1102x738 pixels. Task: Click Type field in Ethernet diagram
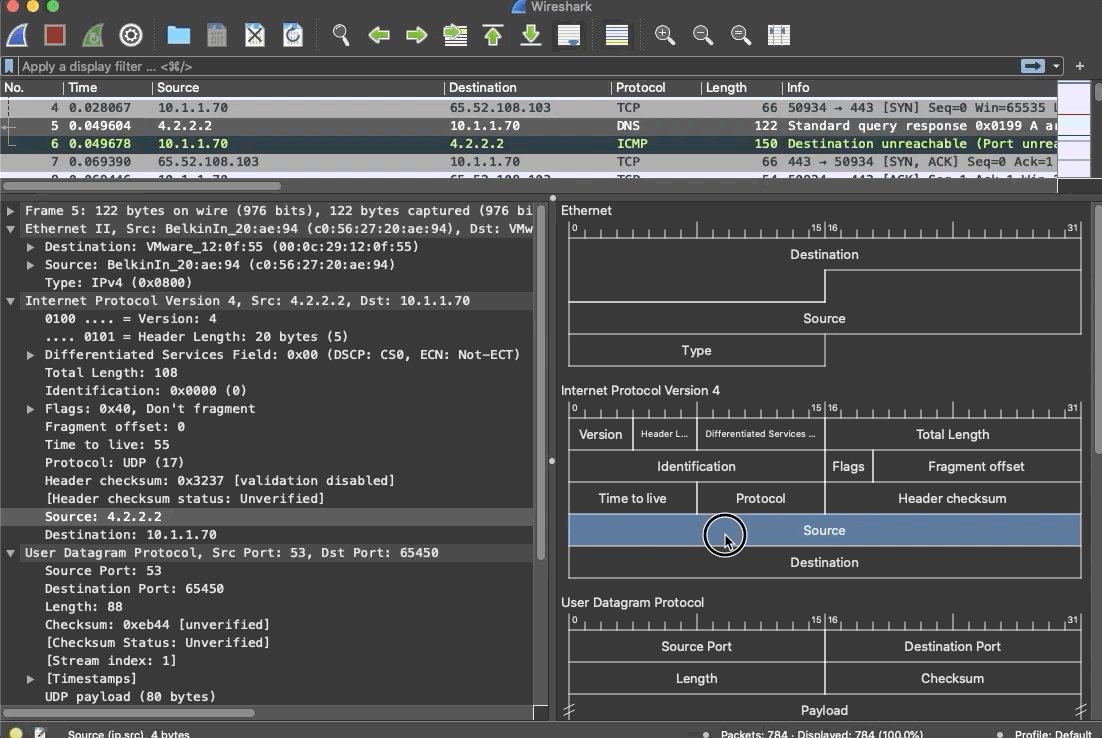696,350
